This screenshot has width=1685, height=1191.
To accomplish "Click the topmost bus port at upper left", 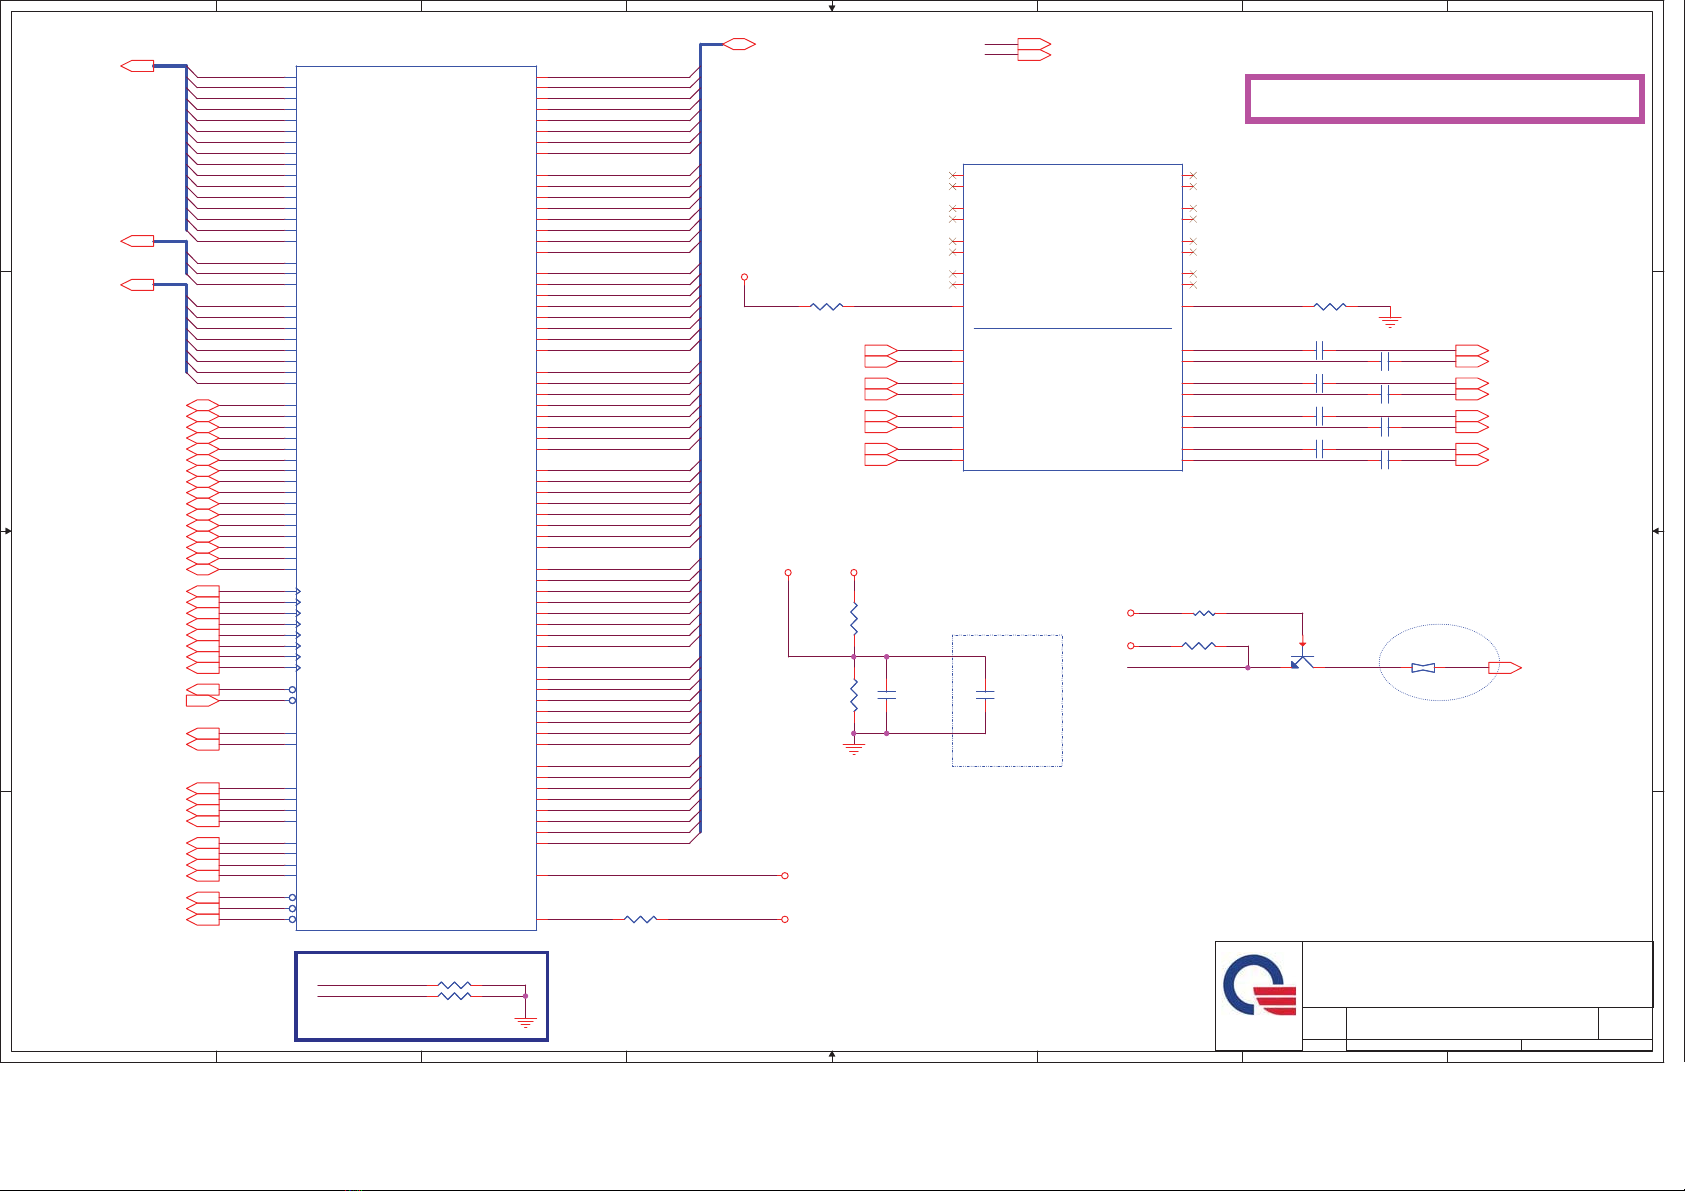I will coord(137,66).
